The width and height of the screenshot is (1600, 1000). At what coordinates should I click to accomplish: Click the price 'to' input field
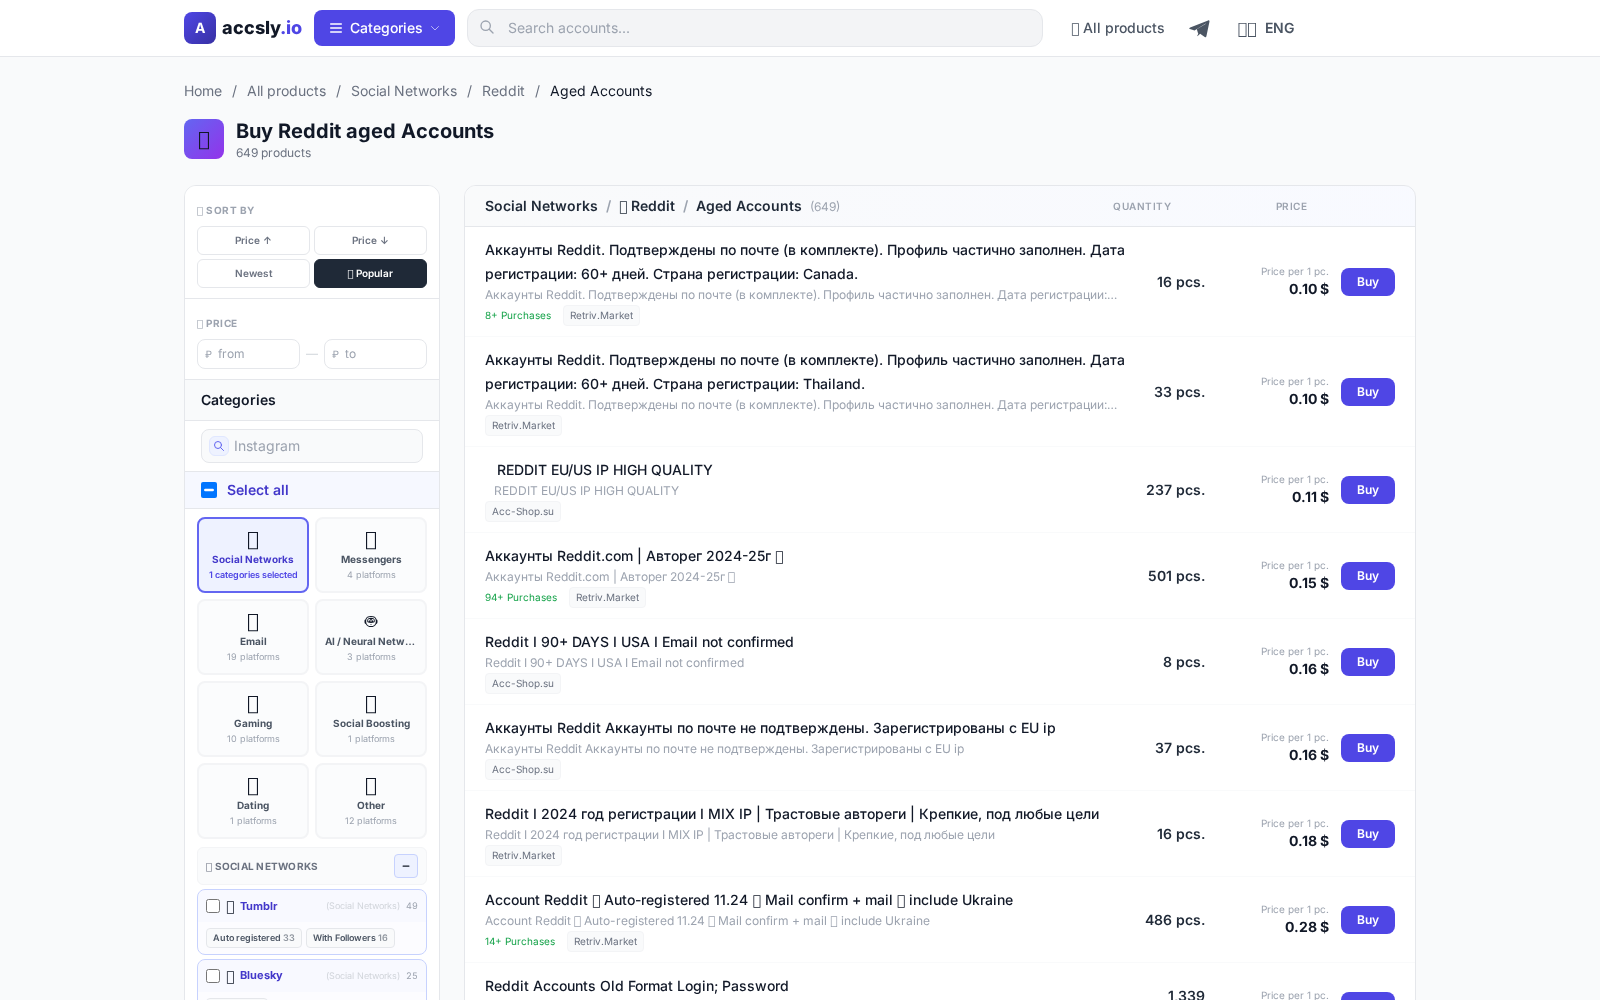click(375, 354)
